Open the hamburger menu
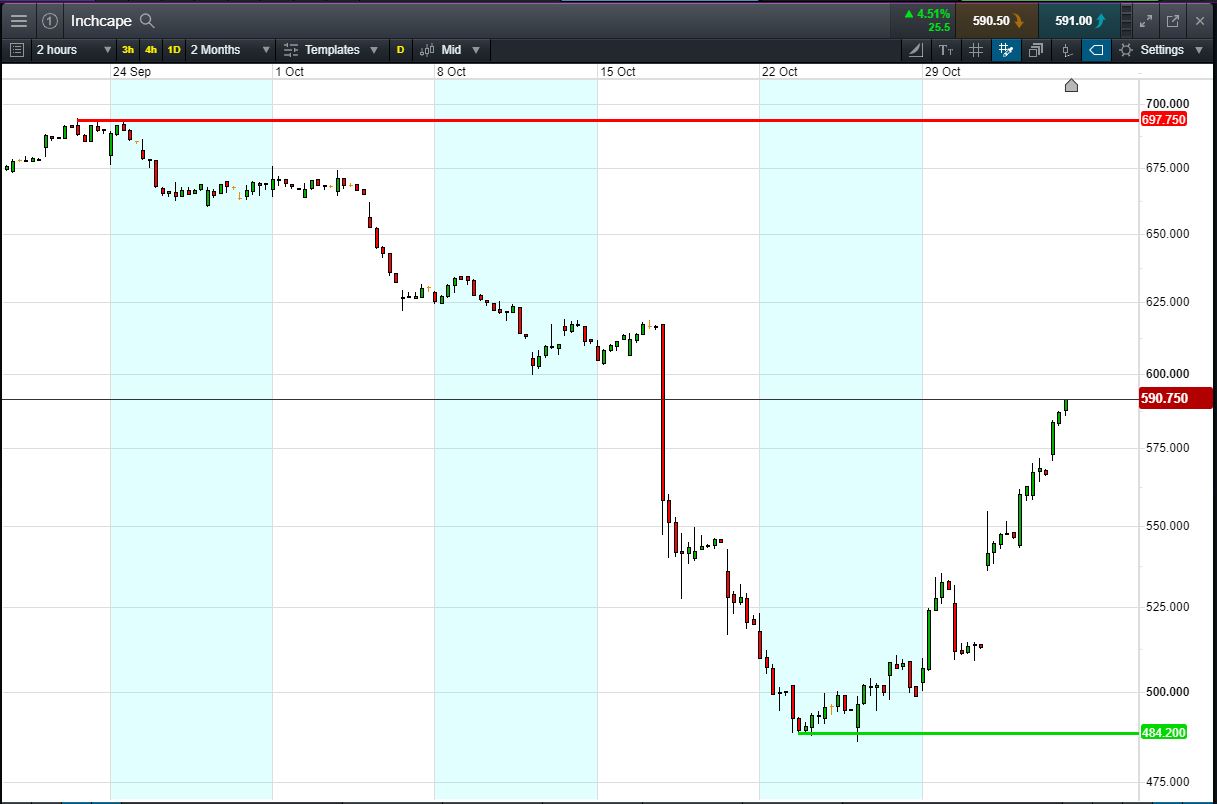This screenshot has height=804, width=1217. point(18,20)
